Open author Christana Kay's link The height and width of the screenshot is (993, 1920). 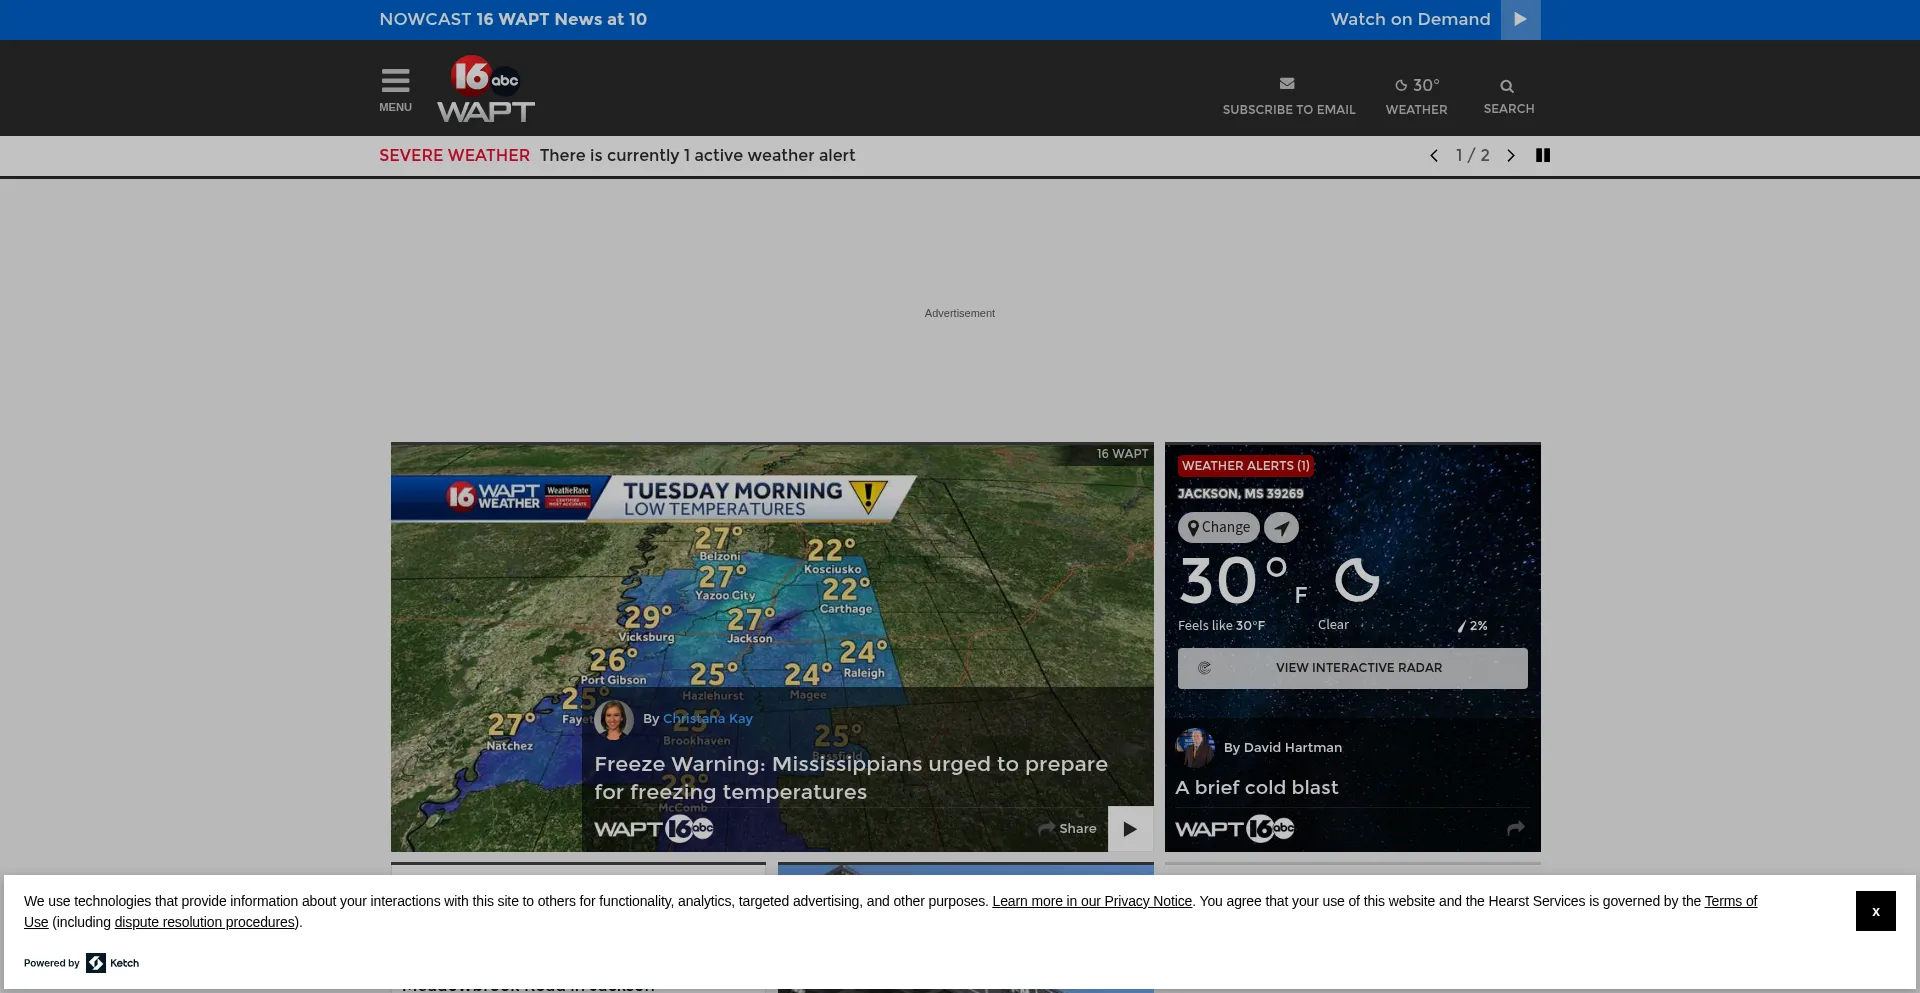(x=707, y=719)
